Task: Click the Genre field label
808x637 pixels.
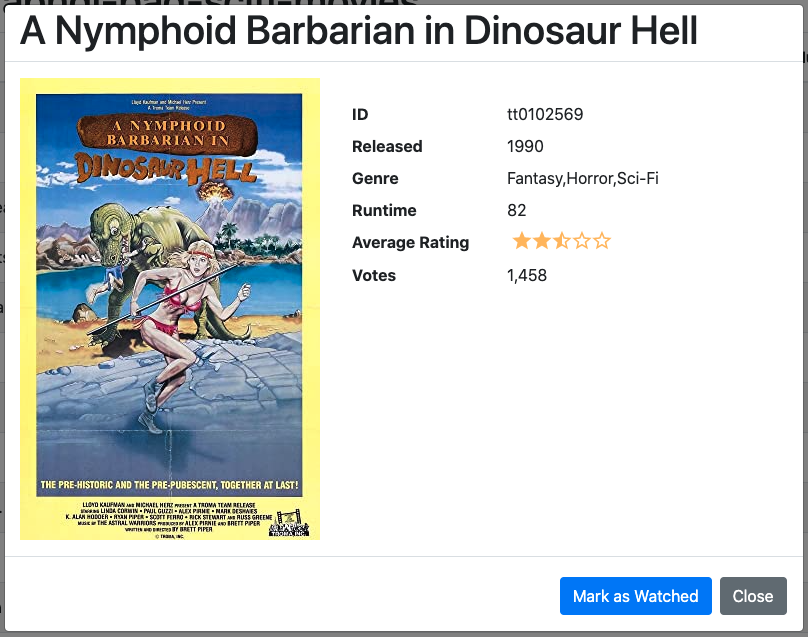Action: click(x=375, y=178)
